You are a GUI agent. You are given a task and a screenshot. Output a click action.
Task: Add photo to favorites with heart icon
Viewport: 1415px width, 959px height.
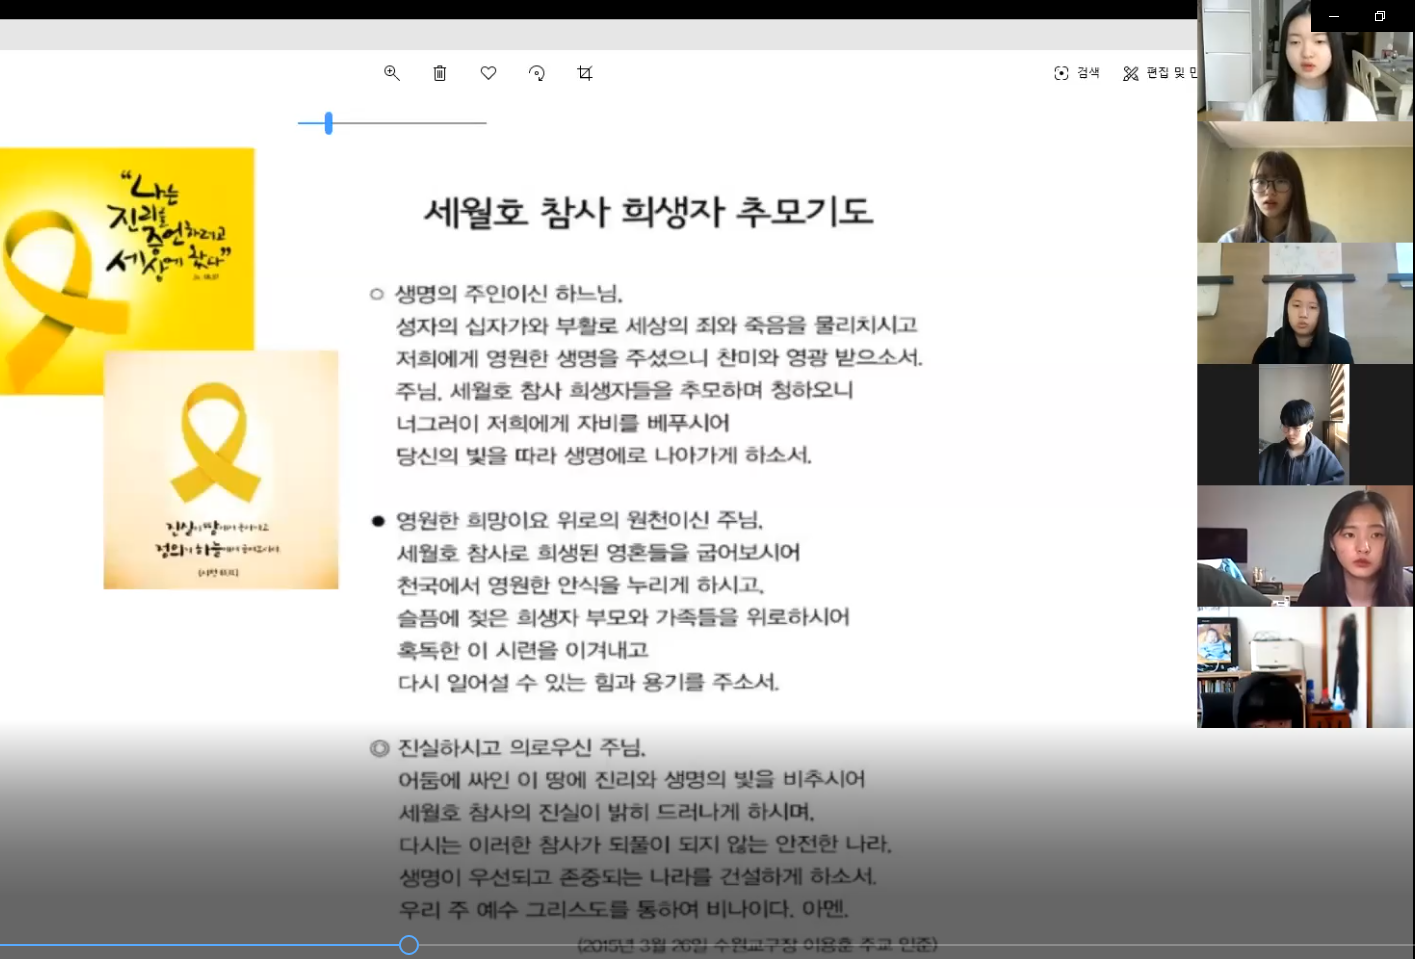tap(488, 73)
